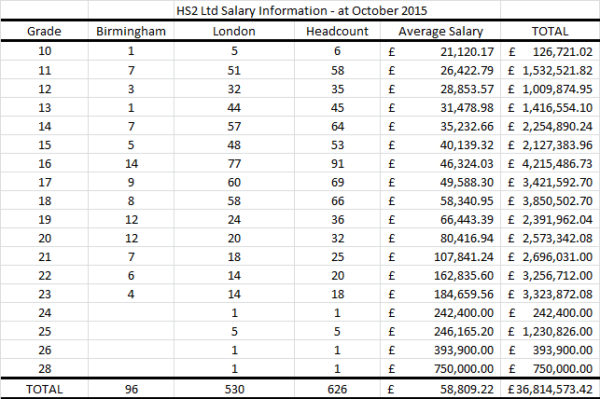Select grade cell '12'
The image size is (600, 399).
44,89
